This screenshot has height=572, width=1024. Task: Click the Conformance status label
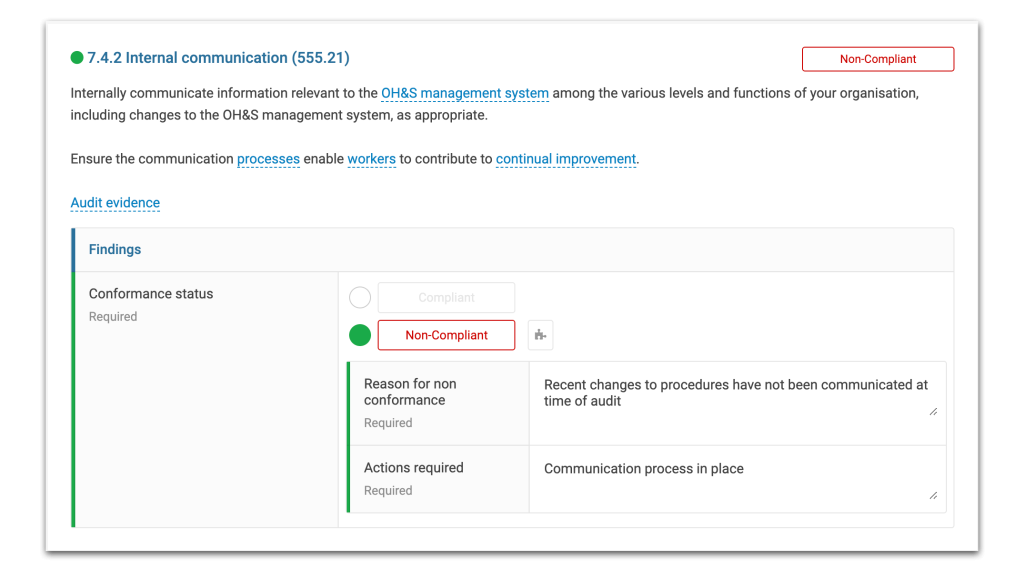(x=151, y=294)
